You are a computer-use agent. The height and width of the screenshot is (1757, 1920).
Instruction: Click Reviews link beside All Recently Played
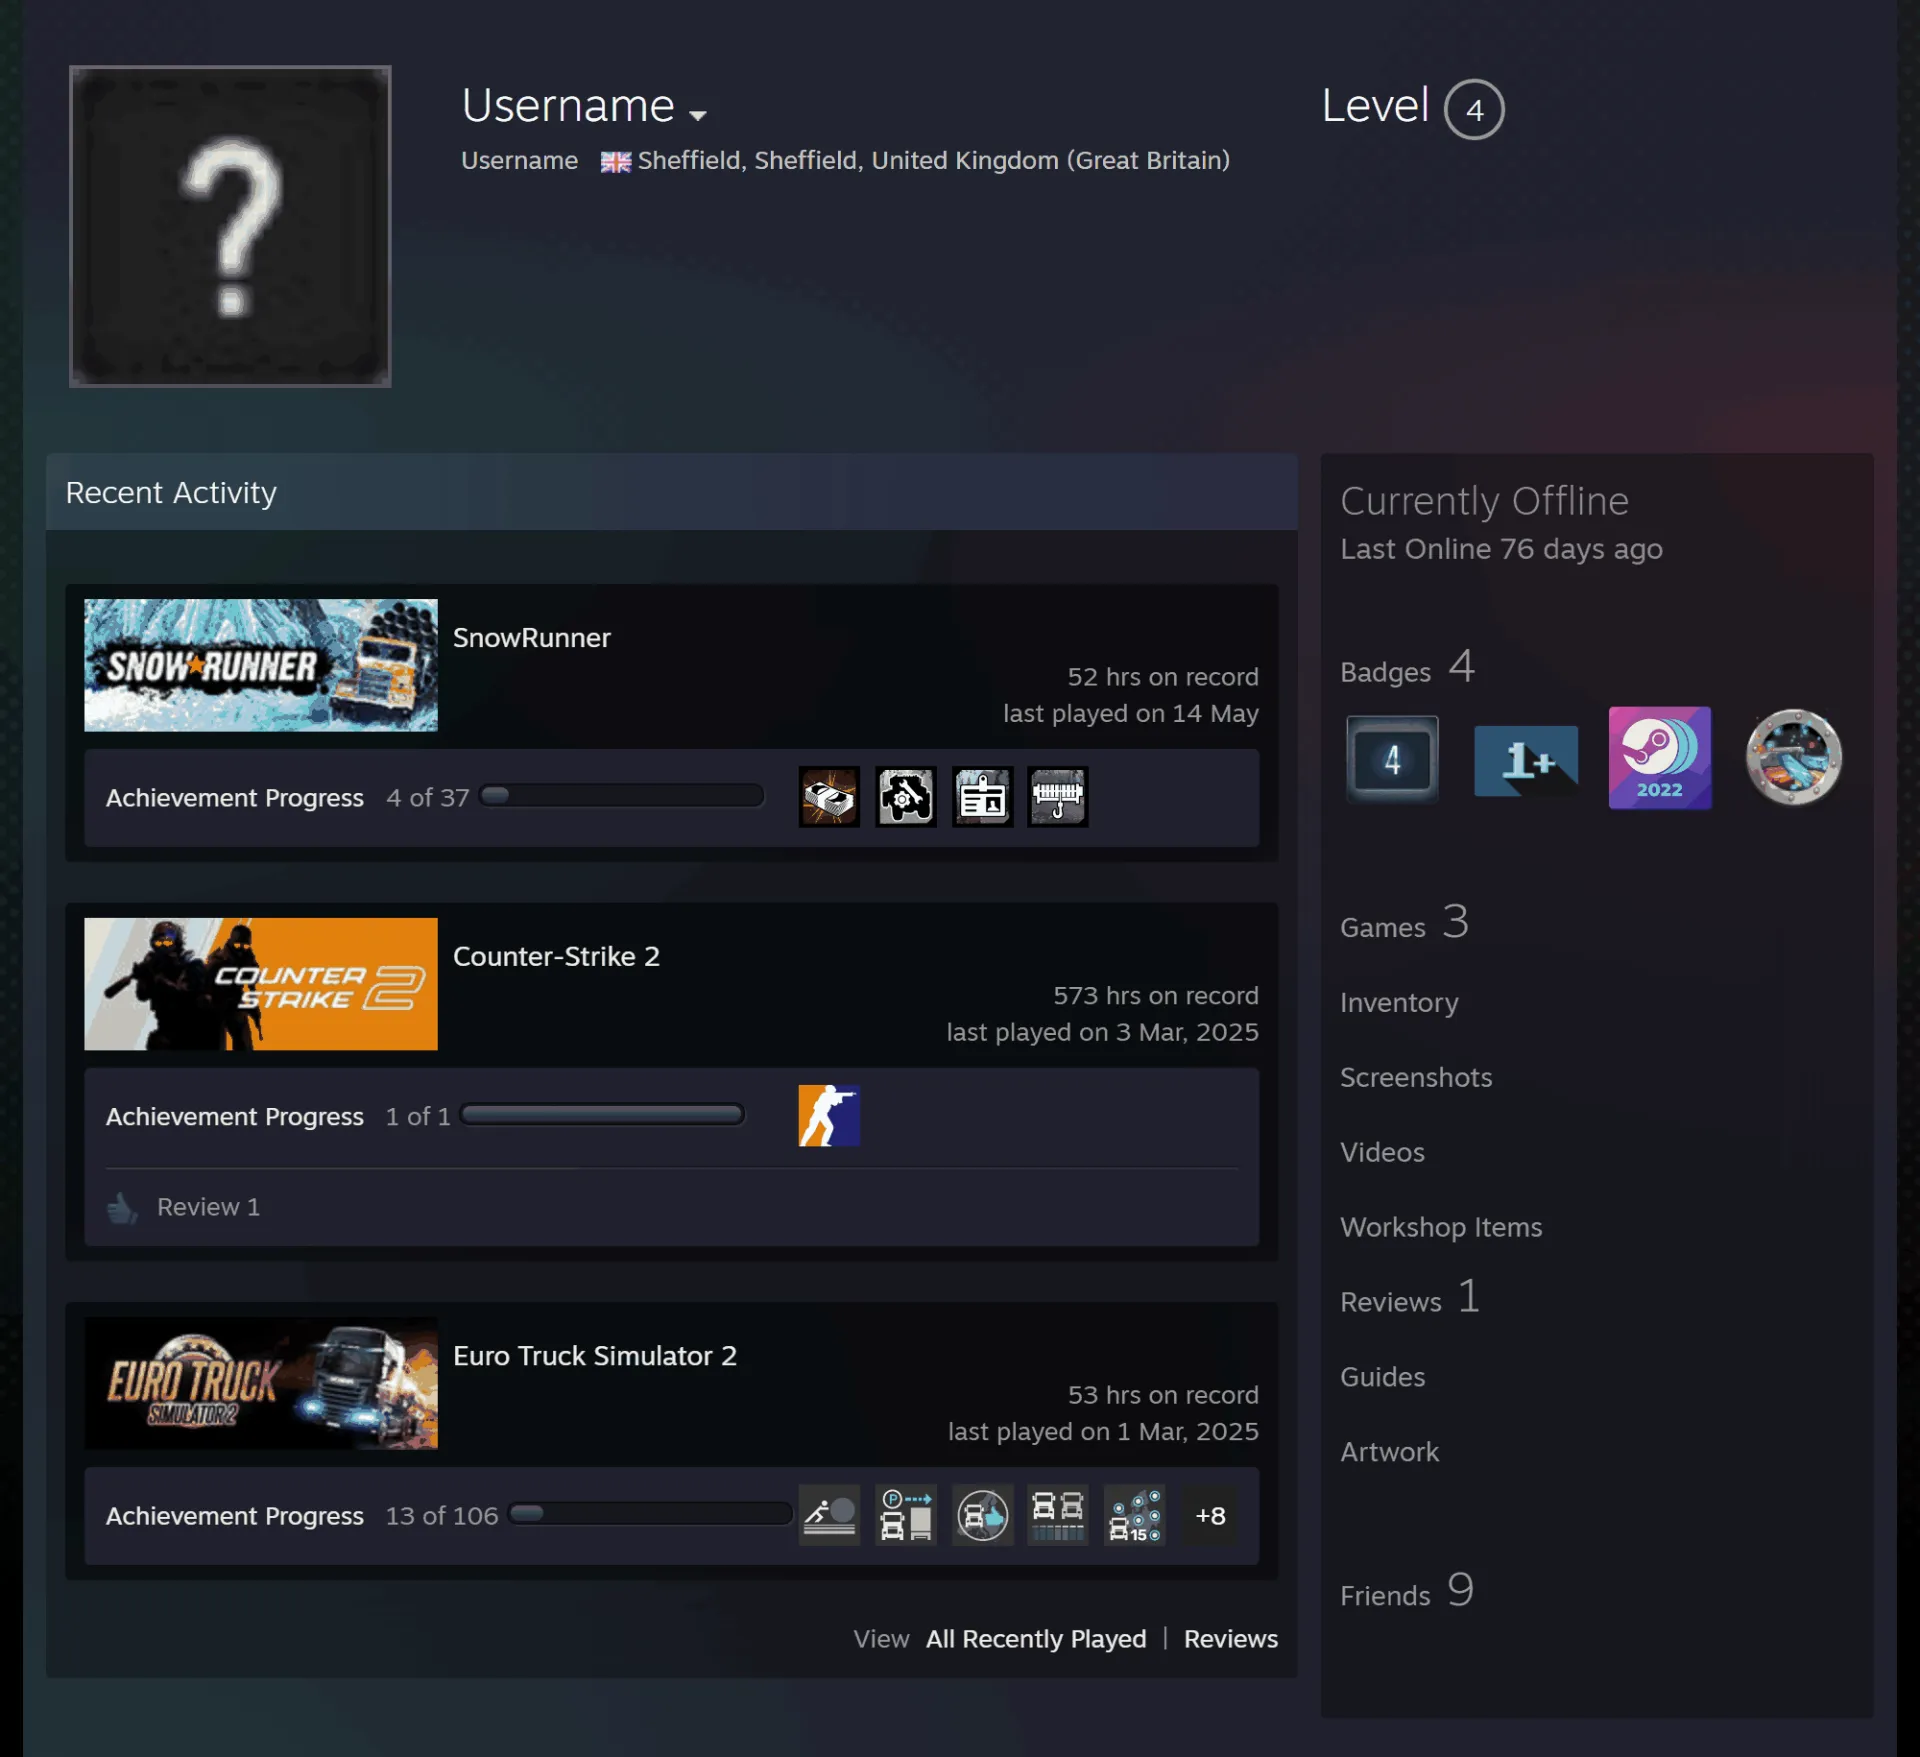pyautogui.click(x=1231, y=1639)
